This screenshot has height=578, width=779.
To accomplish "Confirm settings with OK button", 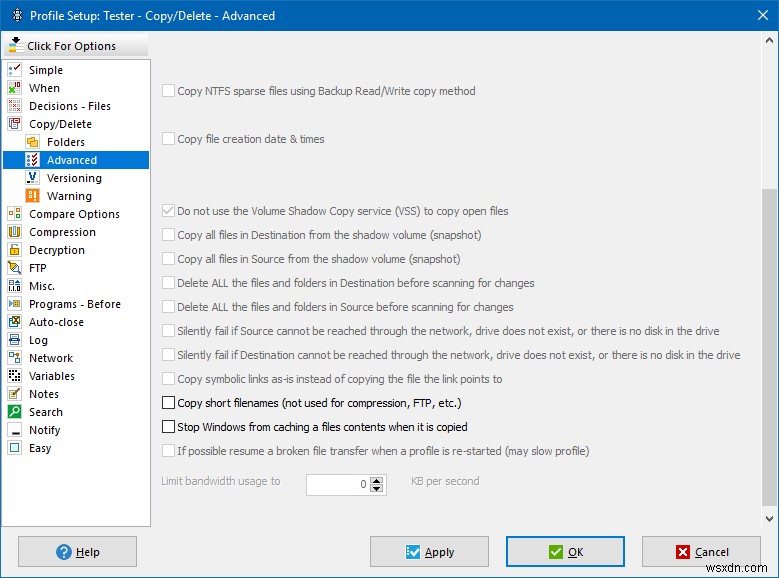I will tap(565, 552).
